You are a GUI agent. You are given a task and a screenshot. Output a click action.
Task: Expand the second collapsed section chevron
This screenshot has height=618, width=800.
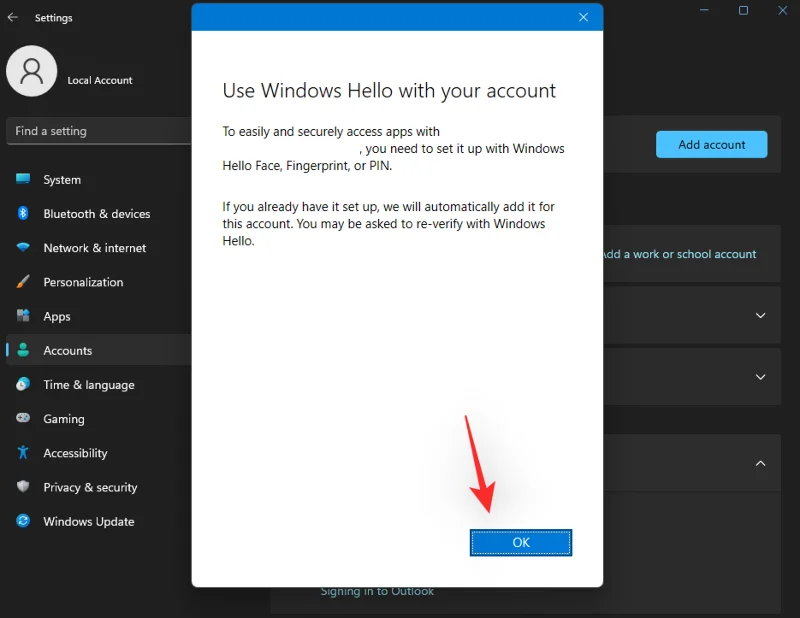point(760,377)
